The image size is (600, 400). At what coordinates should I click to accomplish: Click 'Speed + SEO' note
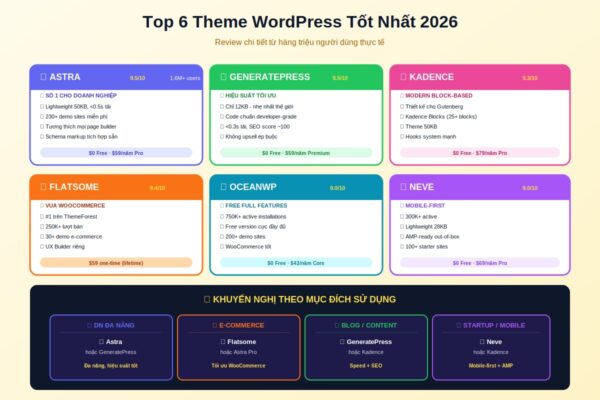click(x=366, y=366)
